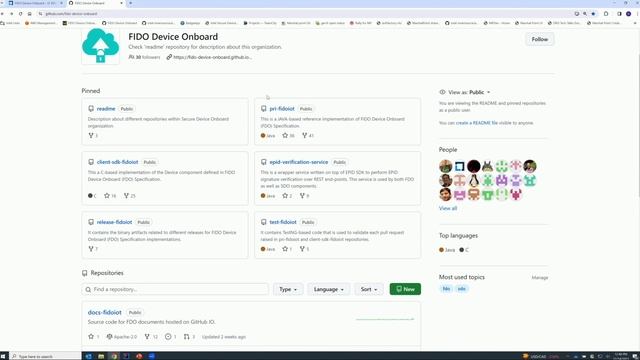The height and width of the screenshot is (360, 640).
Task: Open the docs-fidoiot repository
Action: coord(104,312)
